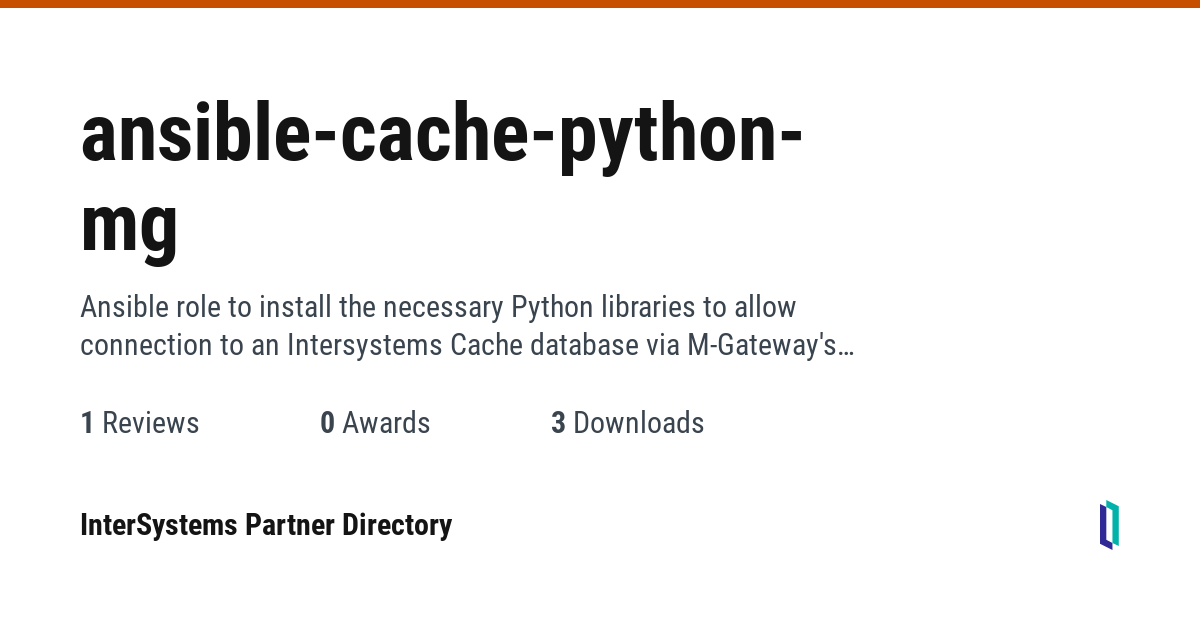The width and height of the screenshot is (1200, 630).
Task: Open InterSystems Partner Directory link
Action: [266, 525]
